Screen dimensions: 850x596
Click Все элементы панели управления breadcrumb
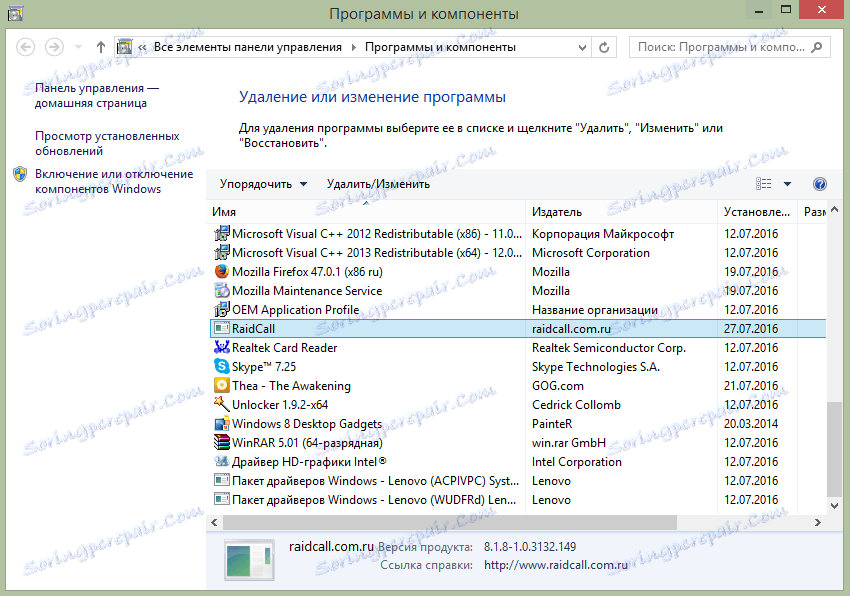pos(248,47)
